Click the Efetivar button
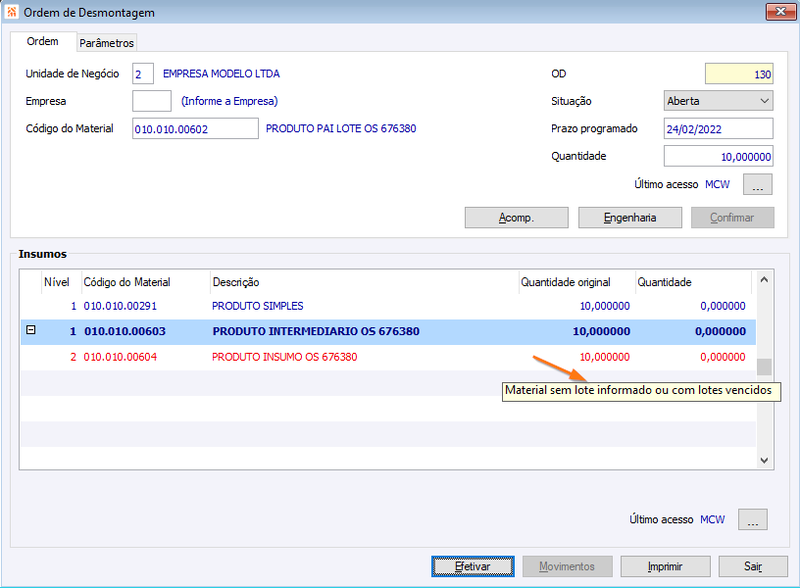800x588 pixels. tap(472, 567)
